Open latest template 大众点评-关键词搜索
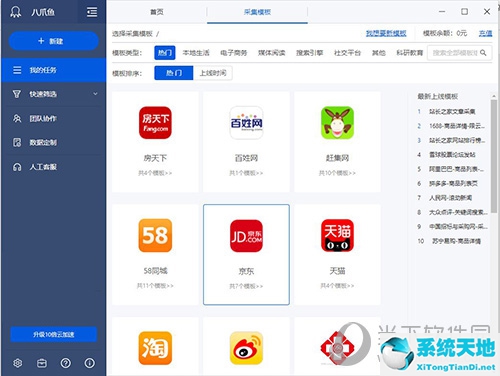 coord(458,212)
